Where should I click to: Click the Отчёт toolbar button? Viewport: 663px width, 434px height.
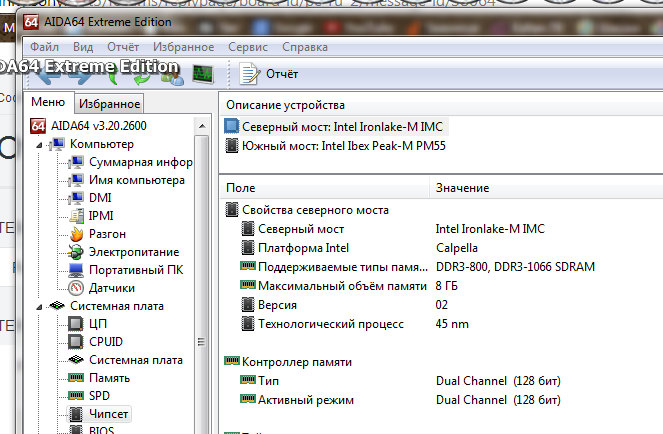pos(270,73)
